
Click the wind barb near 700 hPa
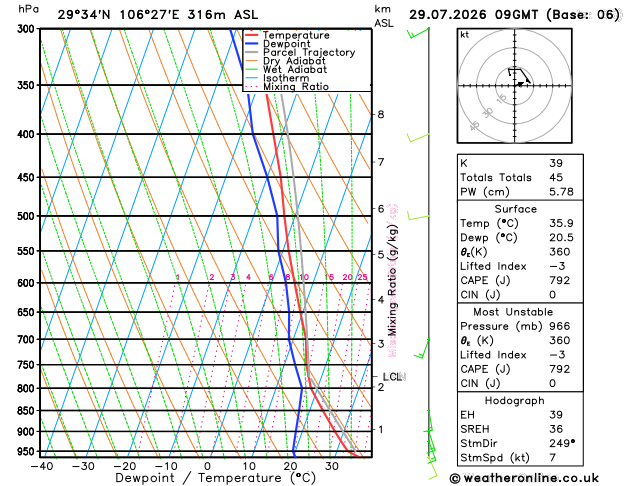coord(422,348)
